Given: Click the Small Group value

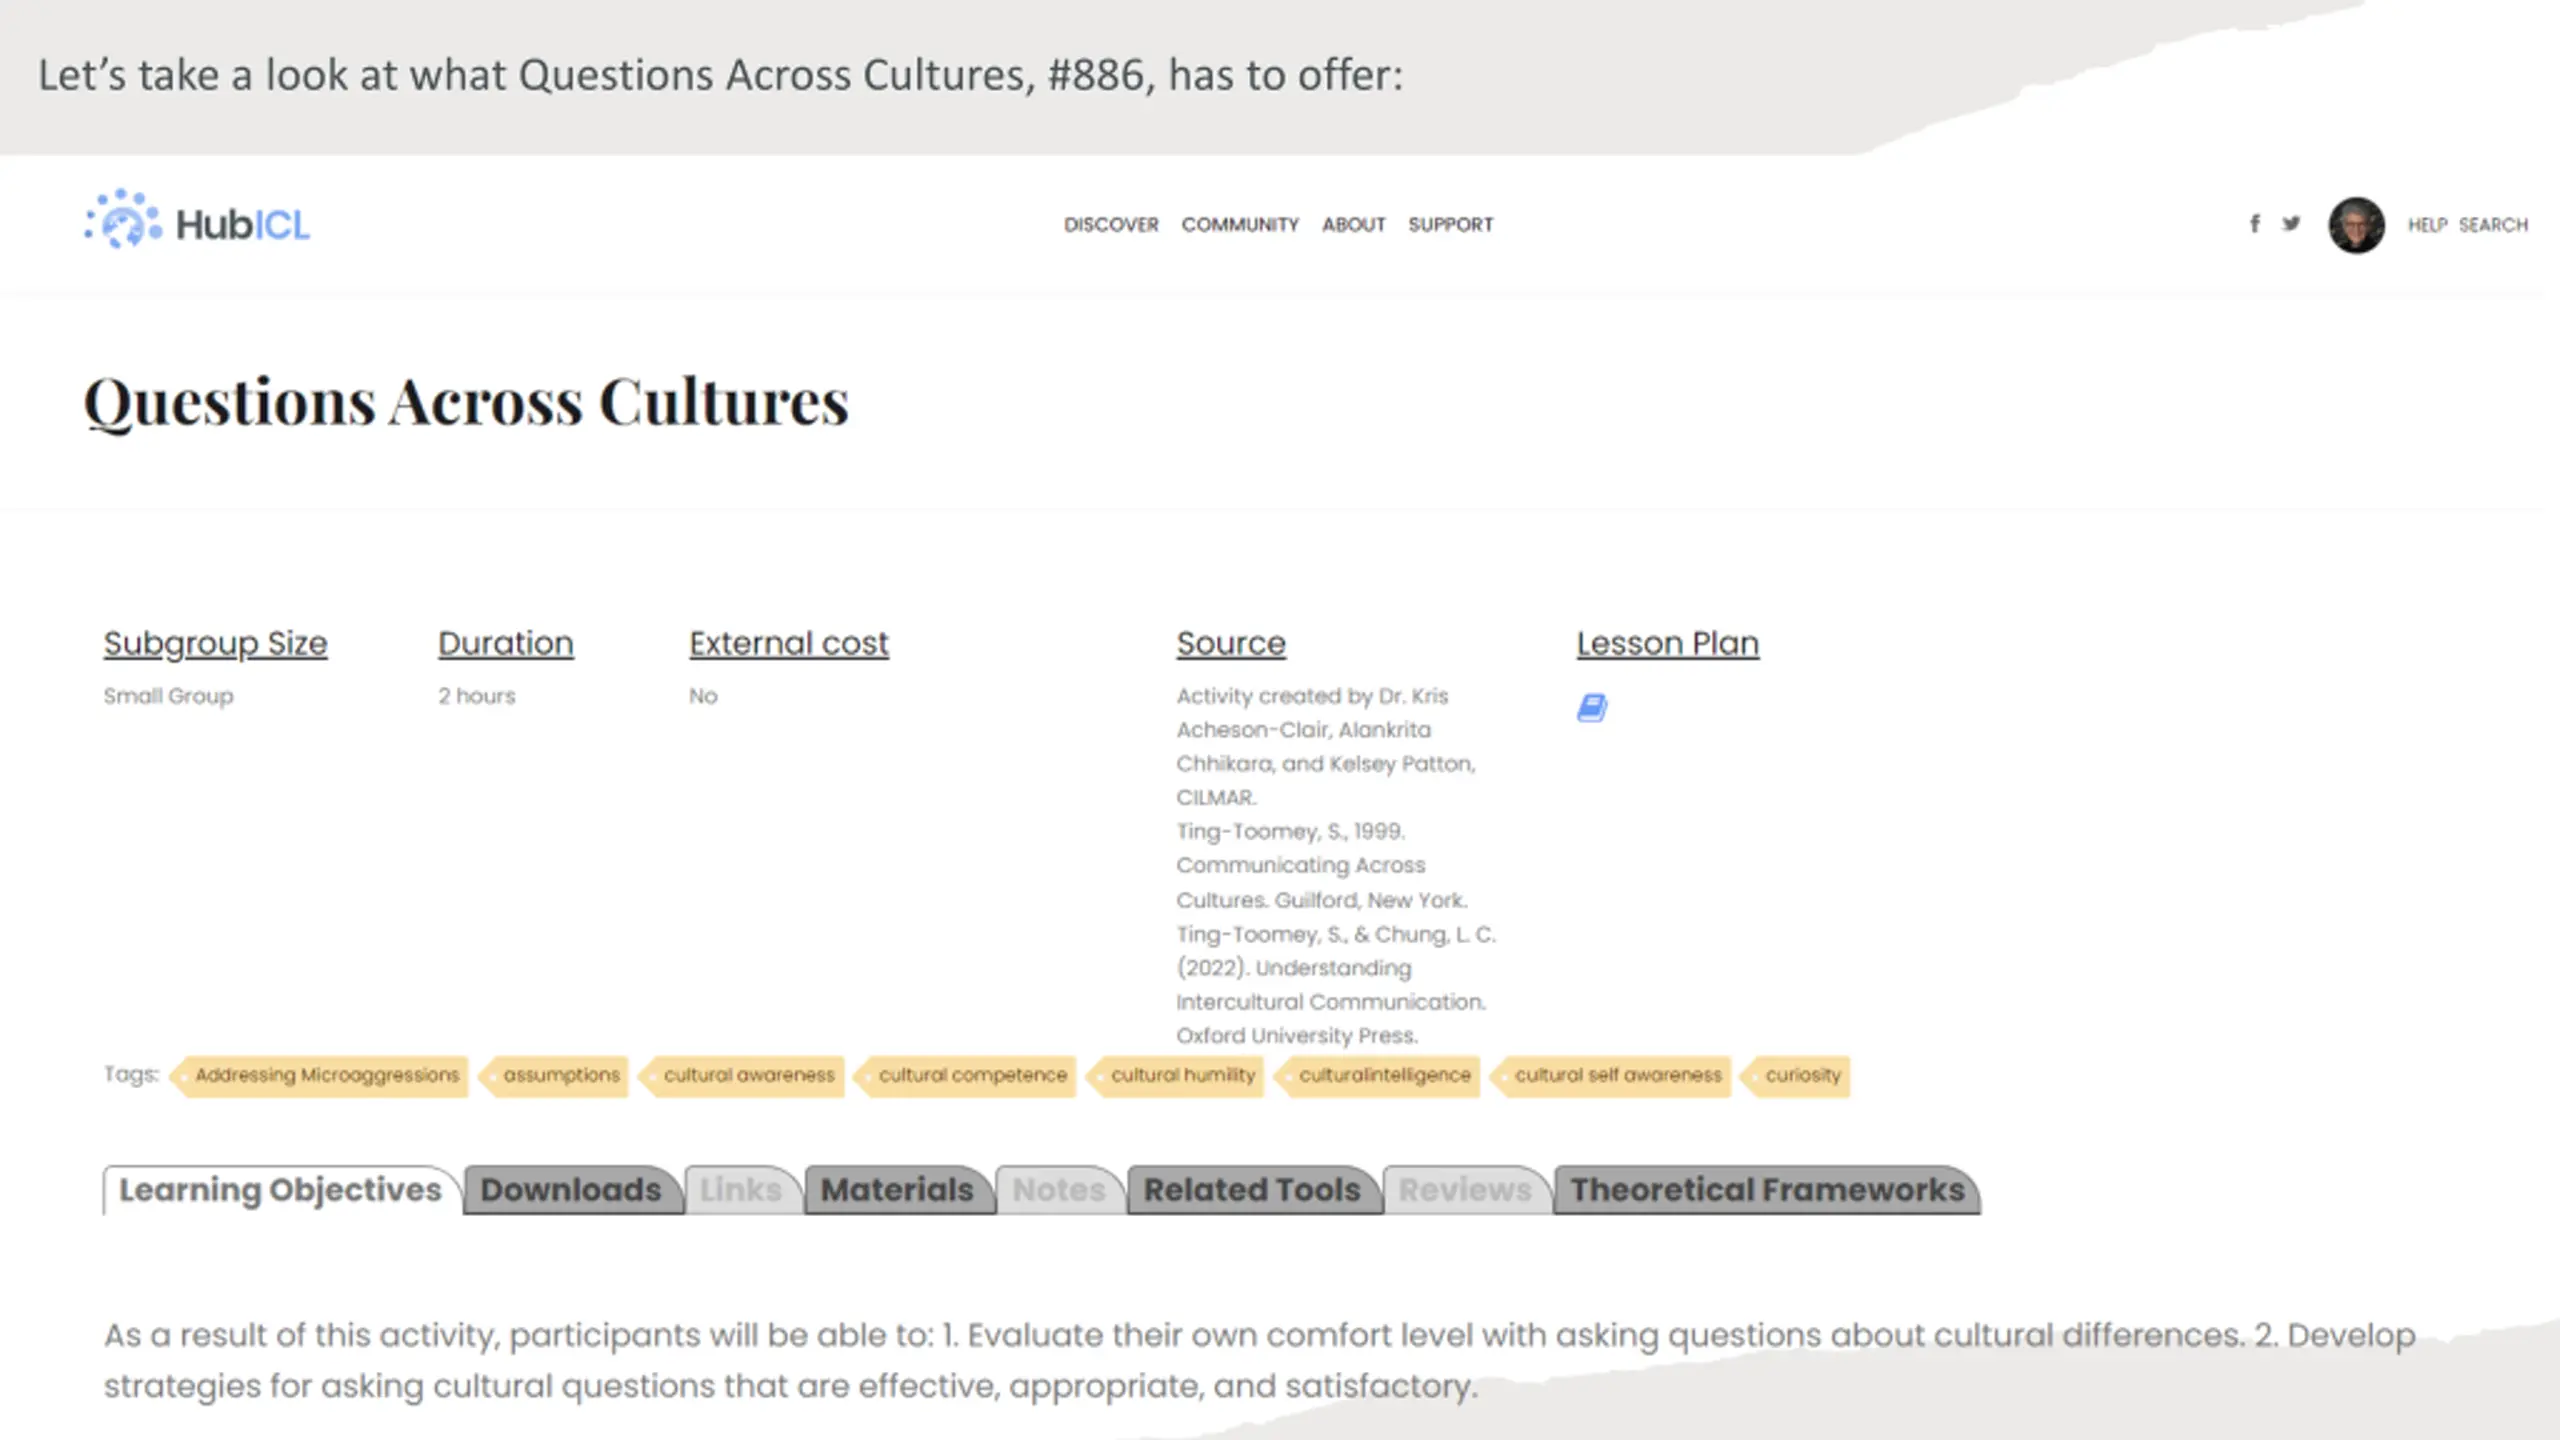Looking at the screenshot, I should pos(168,696).
